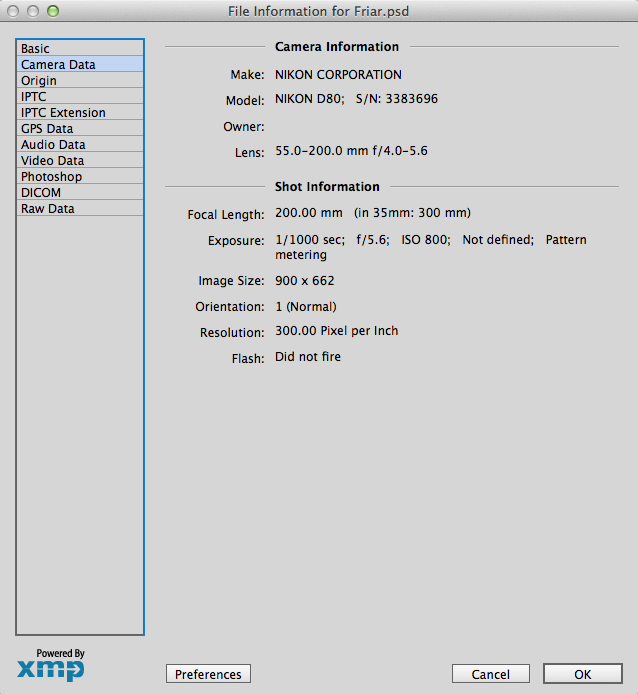Switch to the IPTC panel
638x694 pixels.
(x=80, y=96)
